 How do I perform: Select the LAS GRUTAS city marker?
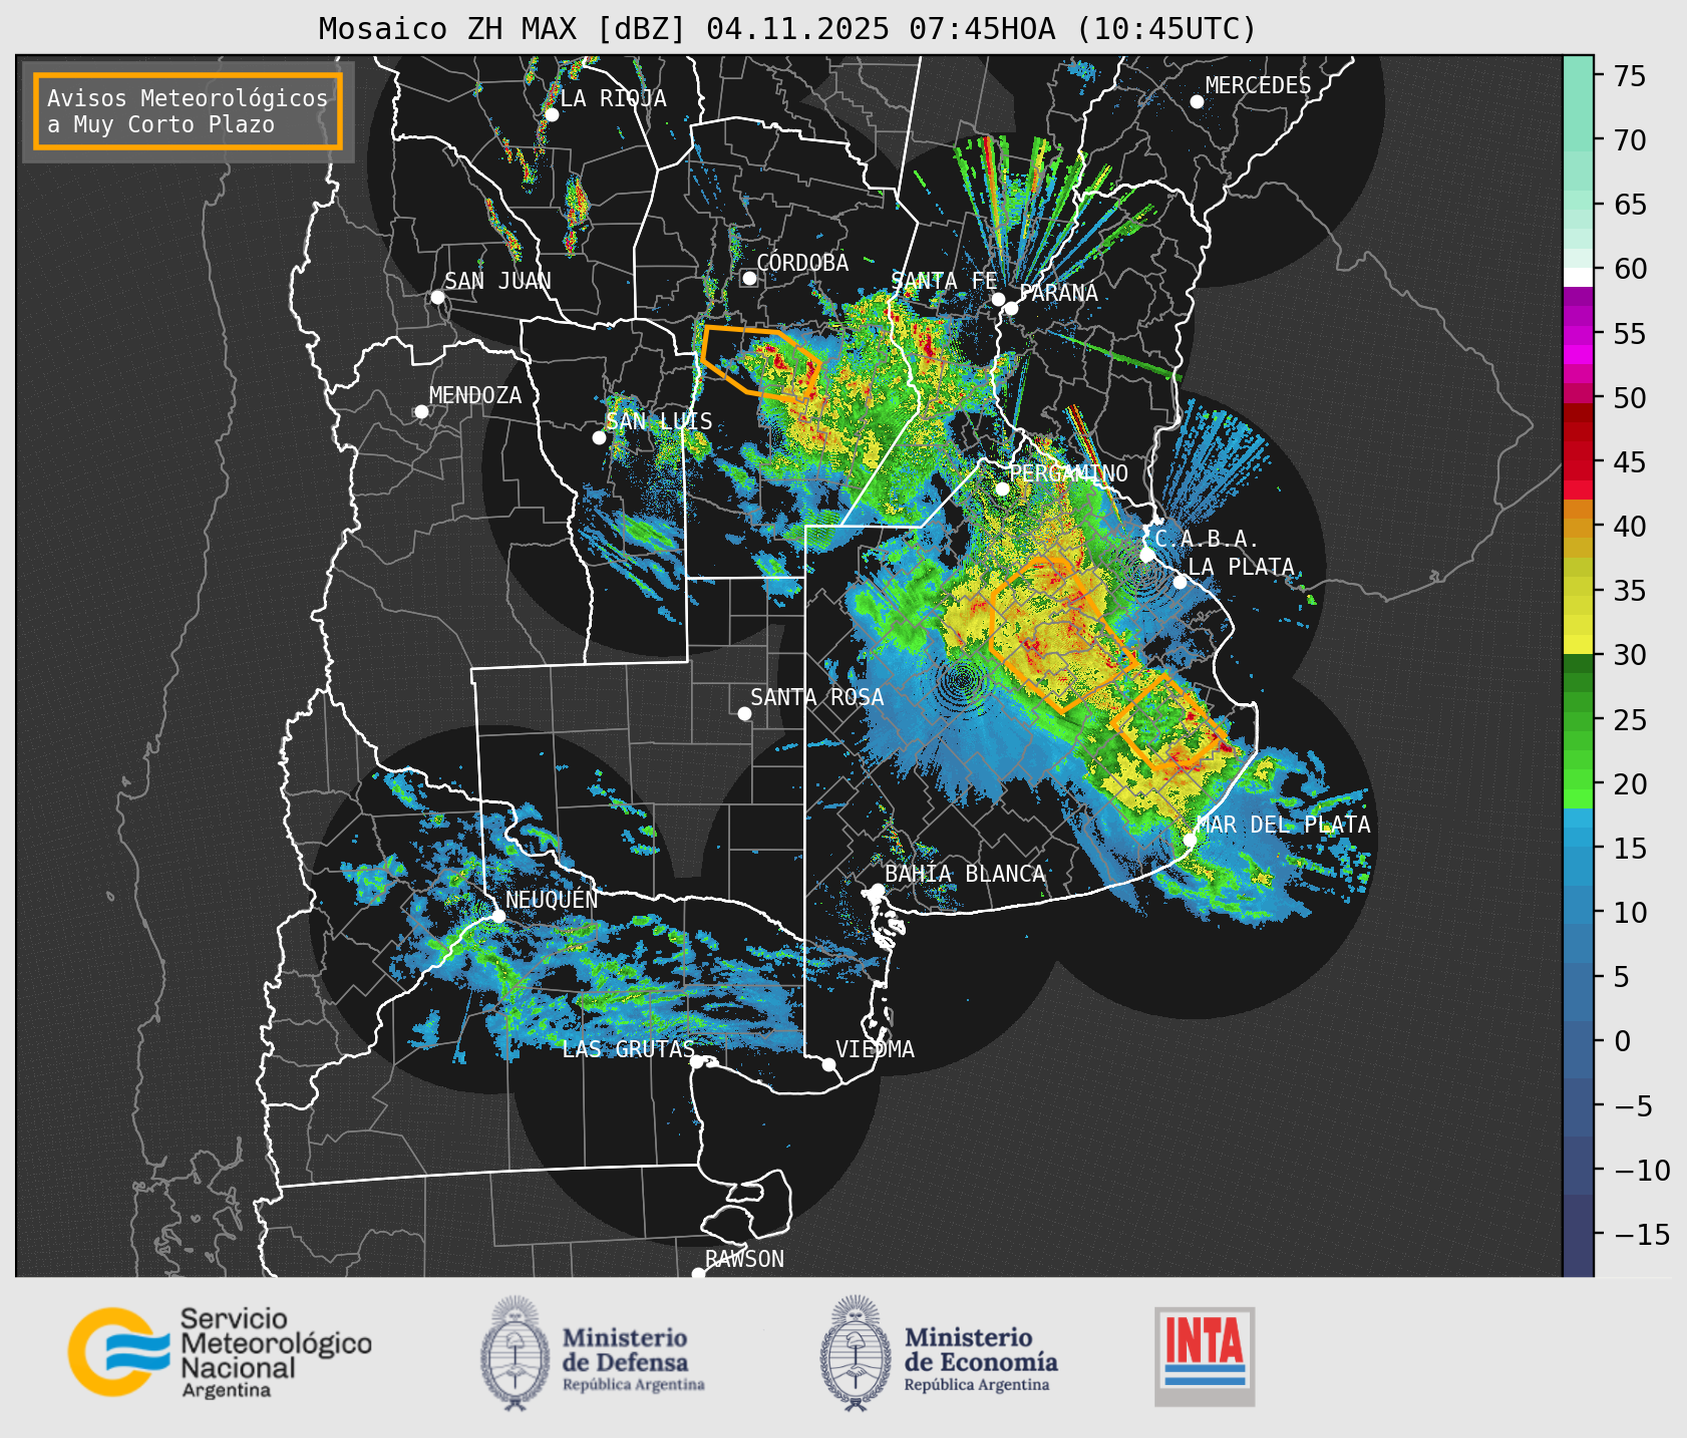pyautogui.click(x=697, y=1061)
